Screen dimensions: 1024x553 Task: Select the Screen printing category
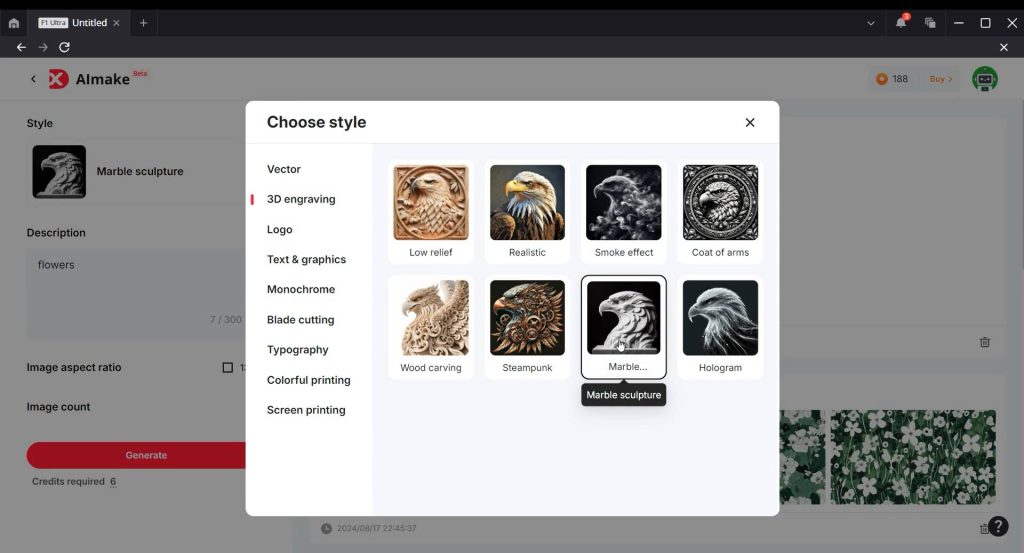click(306, 410)
